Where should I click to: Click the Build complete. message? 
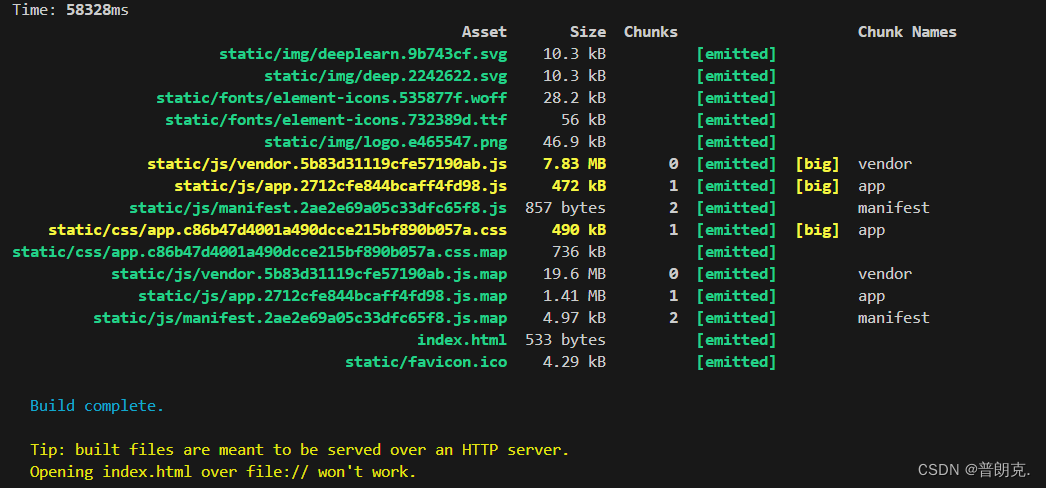click(x=97, y=406)
